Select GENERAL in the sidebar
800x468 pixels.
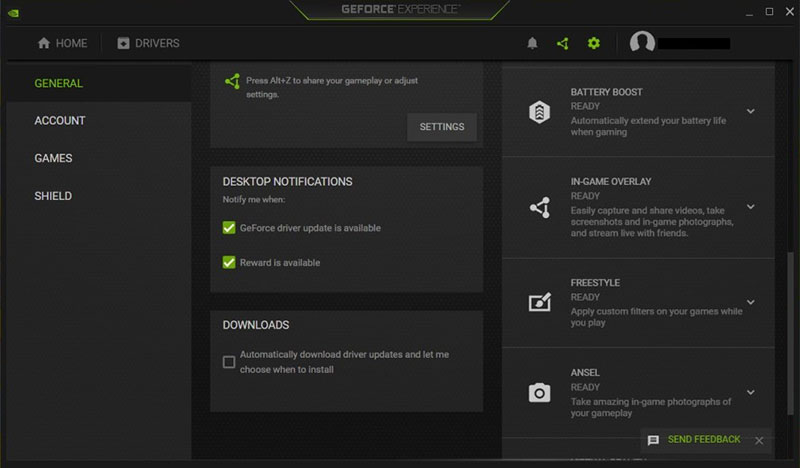pos(99,83)
